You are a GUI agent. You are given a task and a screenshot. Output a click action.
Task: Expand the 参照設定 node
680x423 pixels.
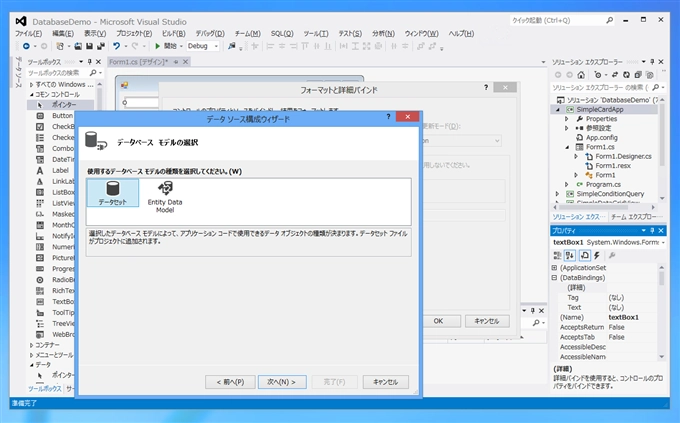[x=566, y=128]
